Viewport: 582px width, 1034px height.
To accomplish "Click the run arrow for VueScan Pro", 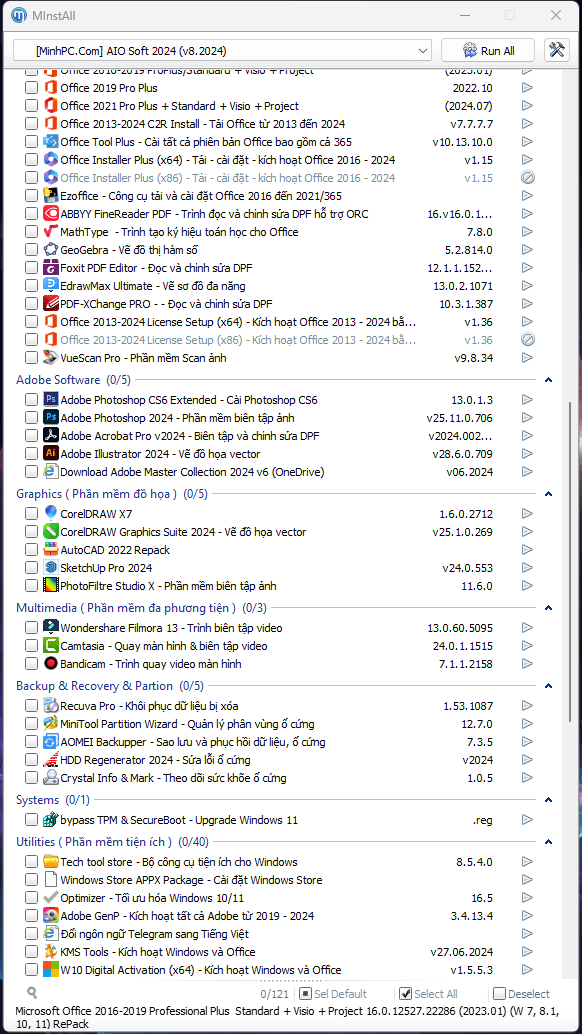I will click(x=527, y=357).
